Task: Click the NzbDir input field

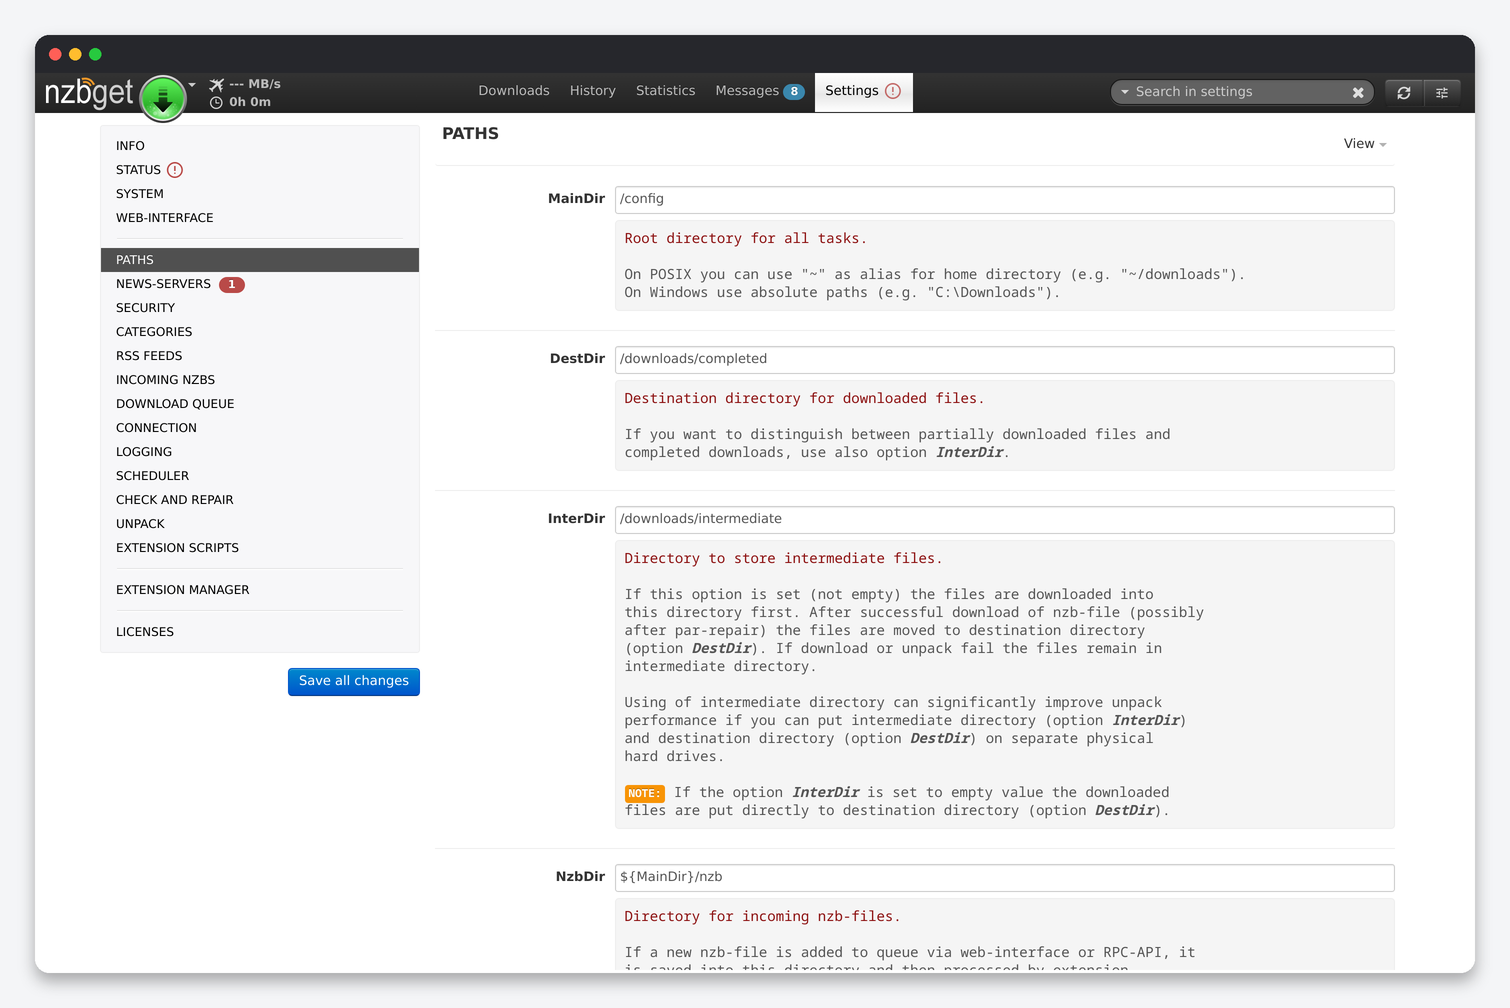Action: coord(1004,877)
